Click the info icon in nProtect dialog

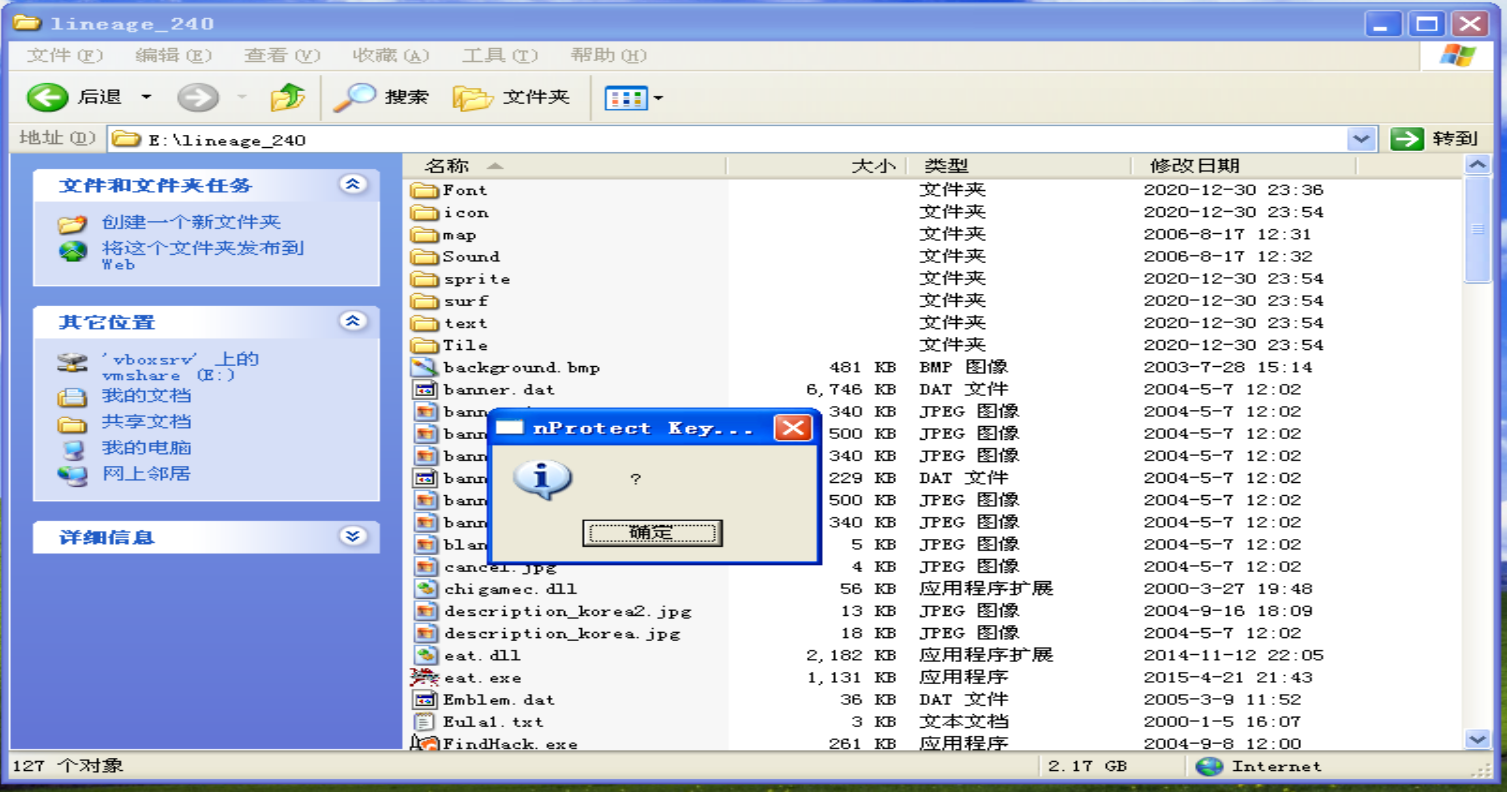(542, 479)
